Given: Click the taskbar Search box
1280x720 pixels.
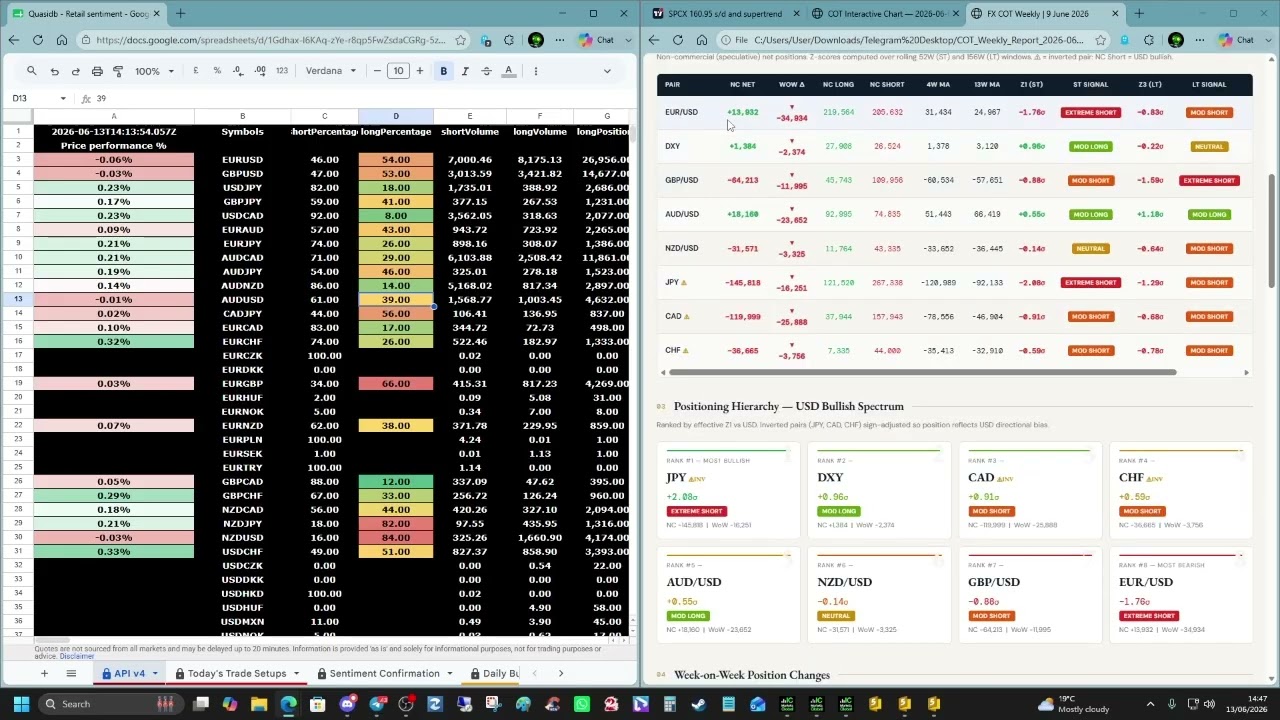Looking at the screenshot, I should [x=110, y=704].
